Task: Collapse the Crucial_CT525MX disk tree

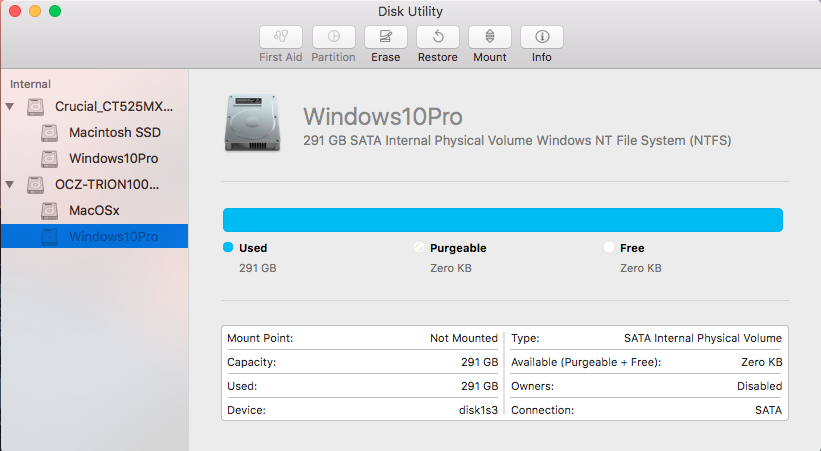Action: [x=9, y=107]
